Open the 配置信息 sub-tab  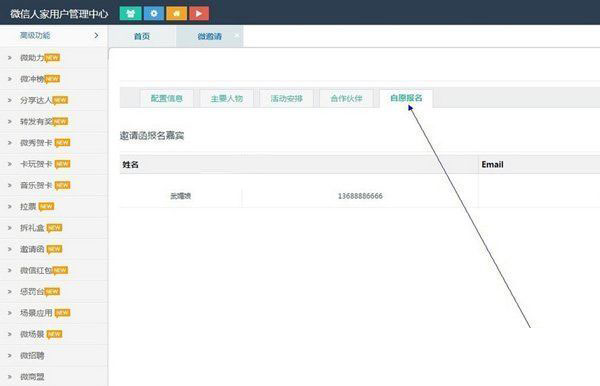(x=166, y=98)
